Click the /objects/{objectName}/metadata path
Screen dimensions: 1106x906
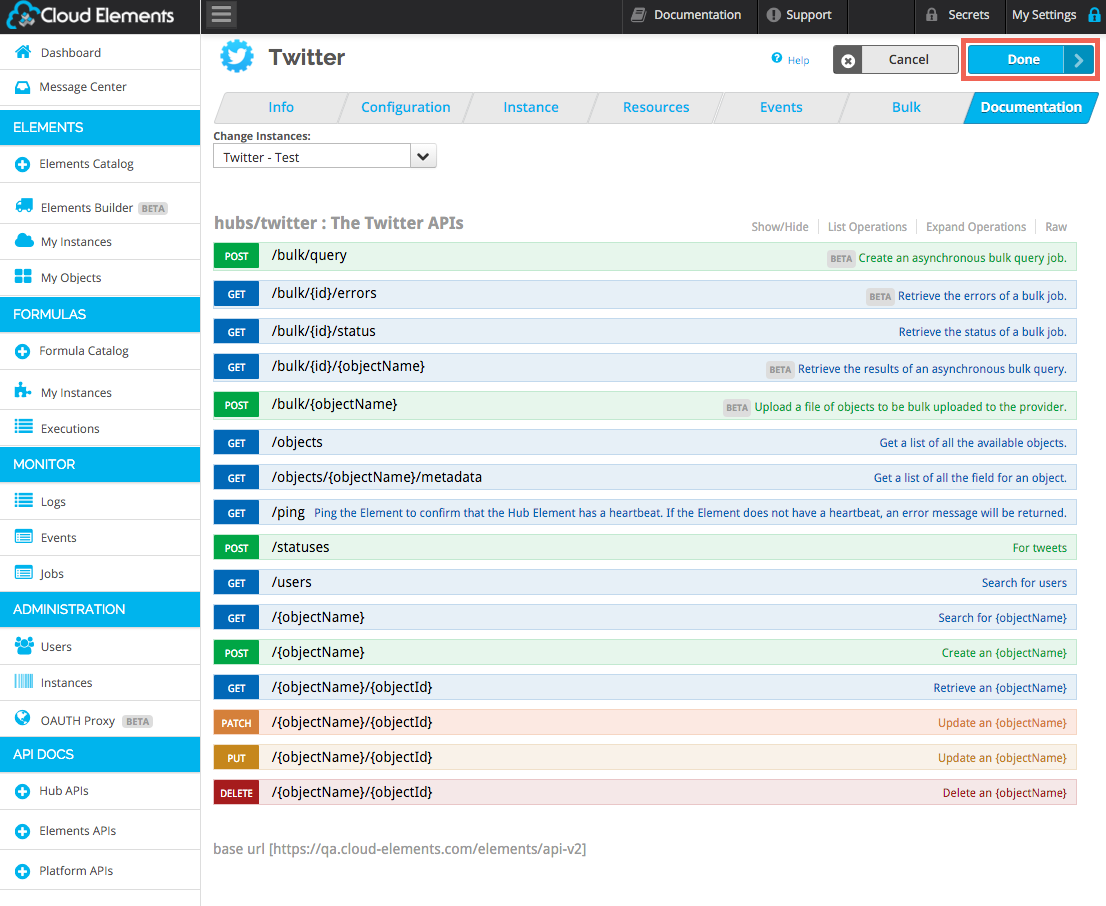377,477
